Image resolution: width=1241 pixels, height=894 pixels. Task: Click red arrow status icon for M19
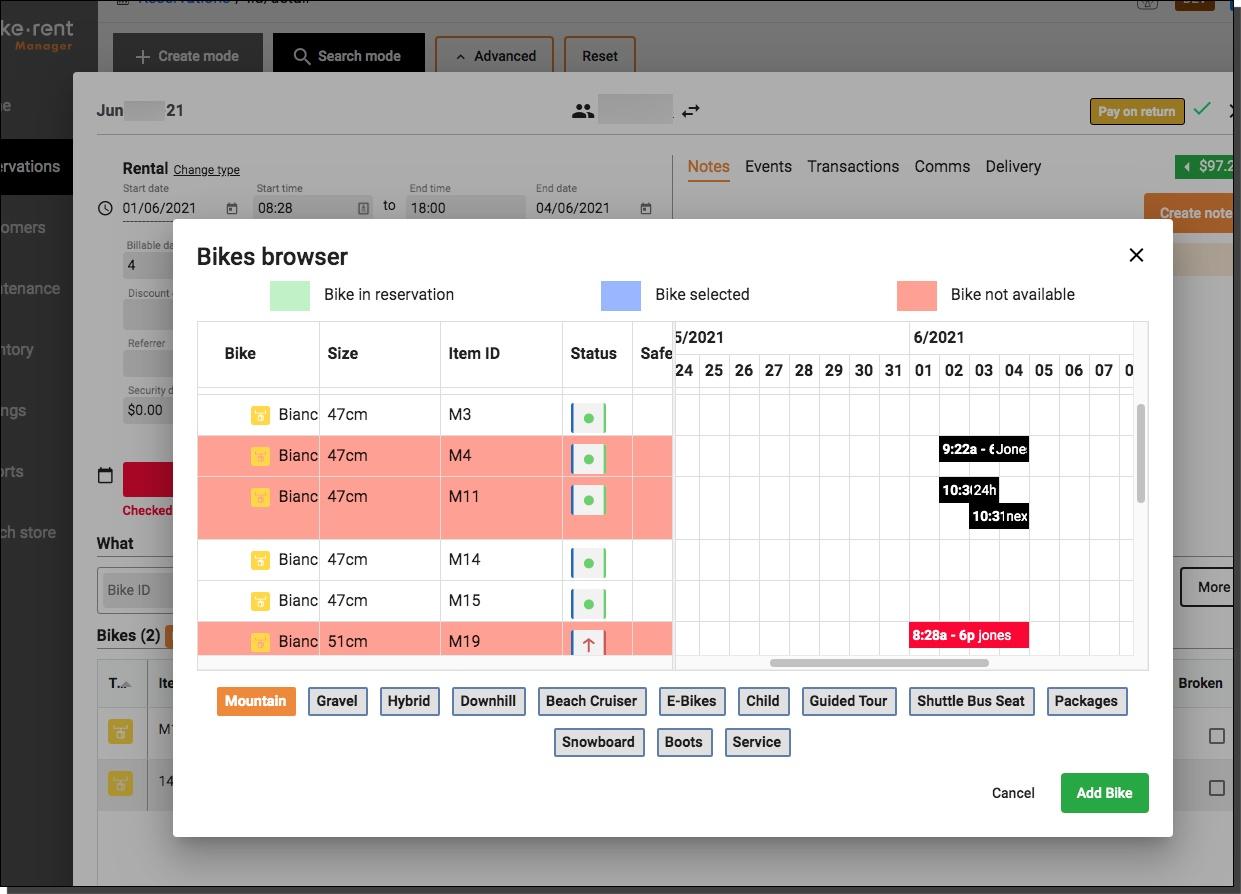tap(588, 644)
